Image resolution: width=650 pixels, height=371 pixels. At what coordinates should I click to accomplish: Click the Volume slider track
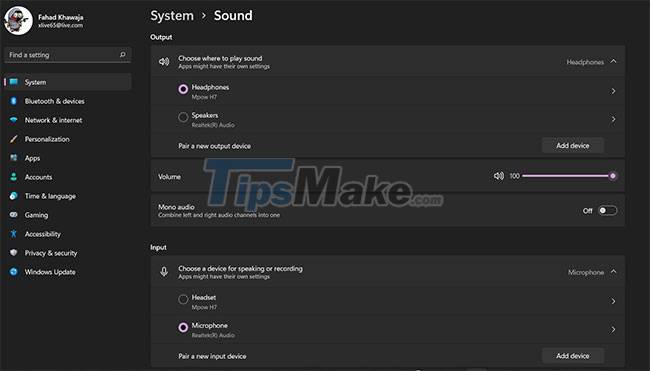pyautogui.click(x=567, y=176)
